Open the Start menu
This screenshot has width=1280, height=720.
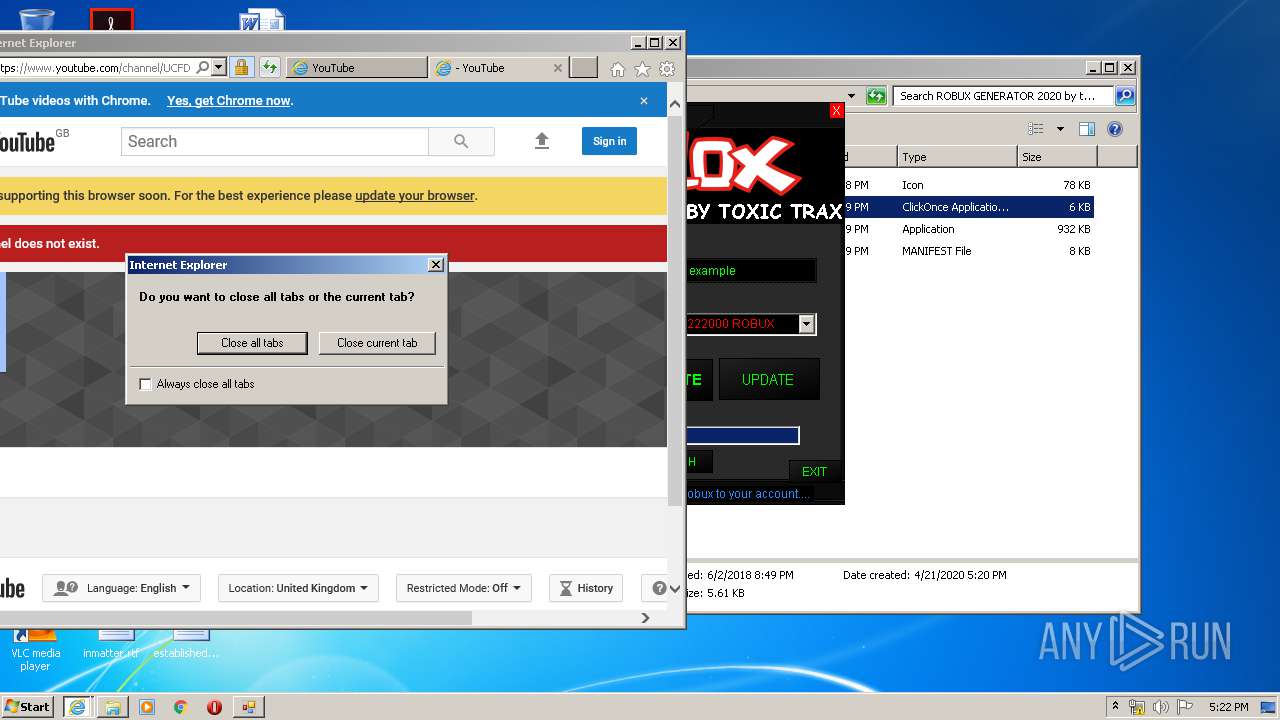point(26,706)
